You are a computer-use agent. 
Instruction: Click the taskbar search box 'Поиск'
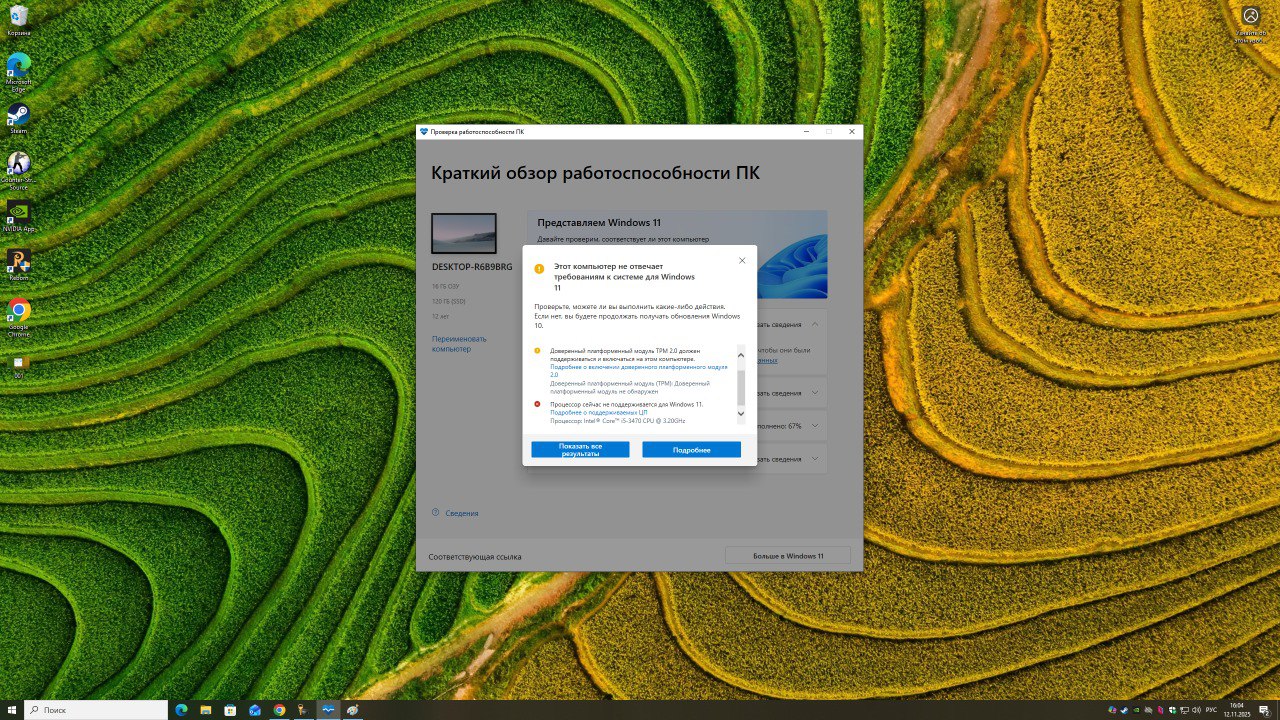[x=96, y=710]
